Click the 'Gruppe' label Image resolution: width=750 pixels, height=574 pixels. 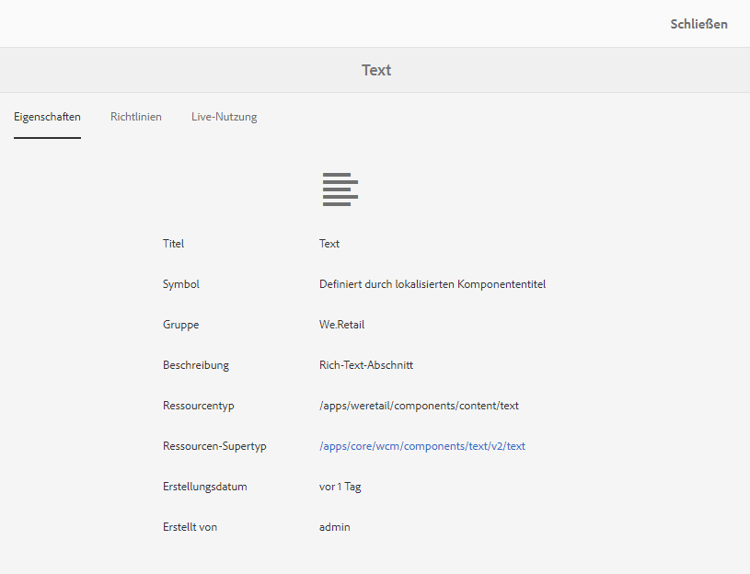181,325
